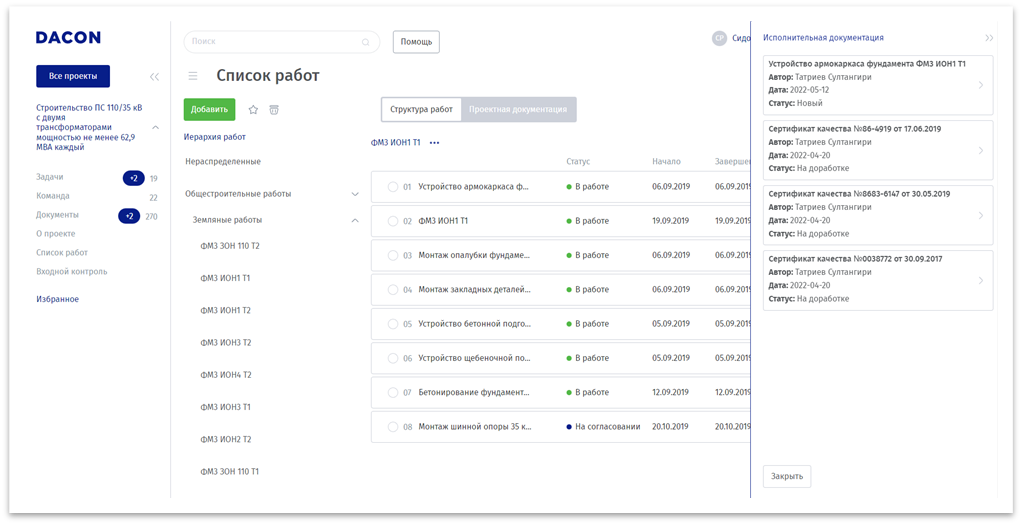
Task: Collapse the left sidebar with double chevron
Action: tap(154, 77)
